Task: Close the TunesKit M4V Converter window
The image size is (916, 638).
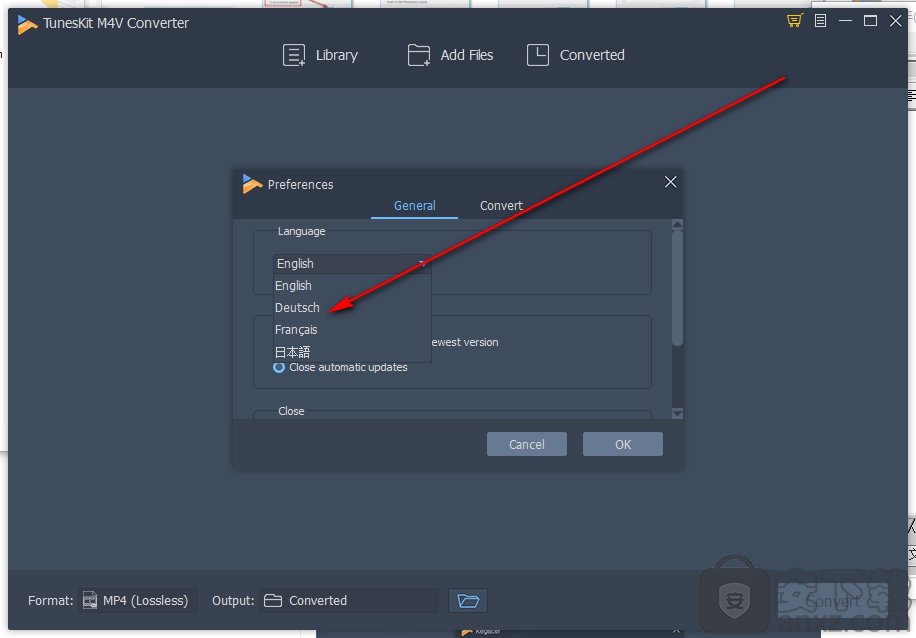Action: point(896,21)
